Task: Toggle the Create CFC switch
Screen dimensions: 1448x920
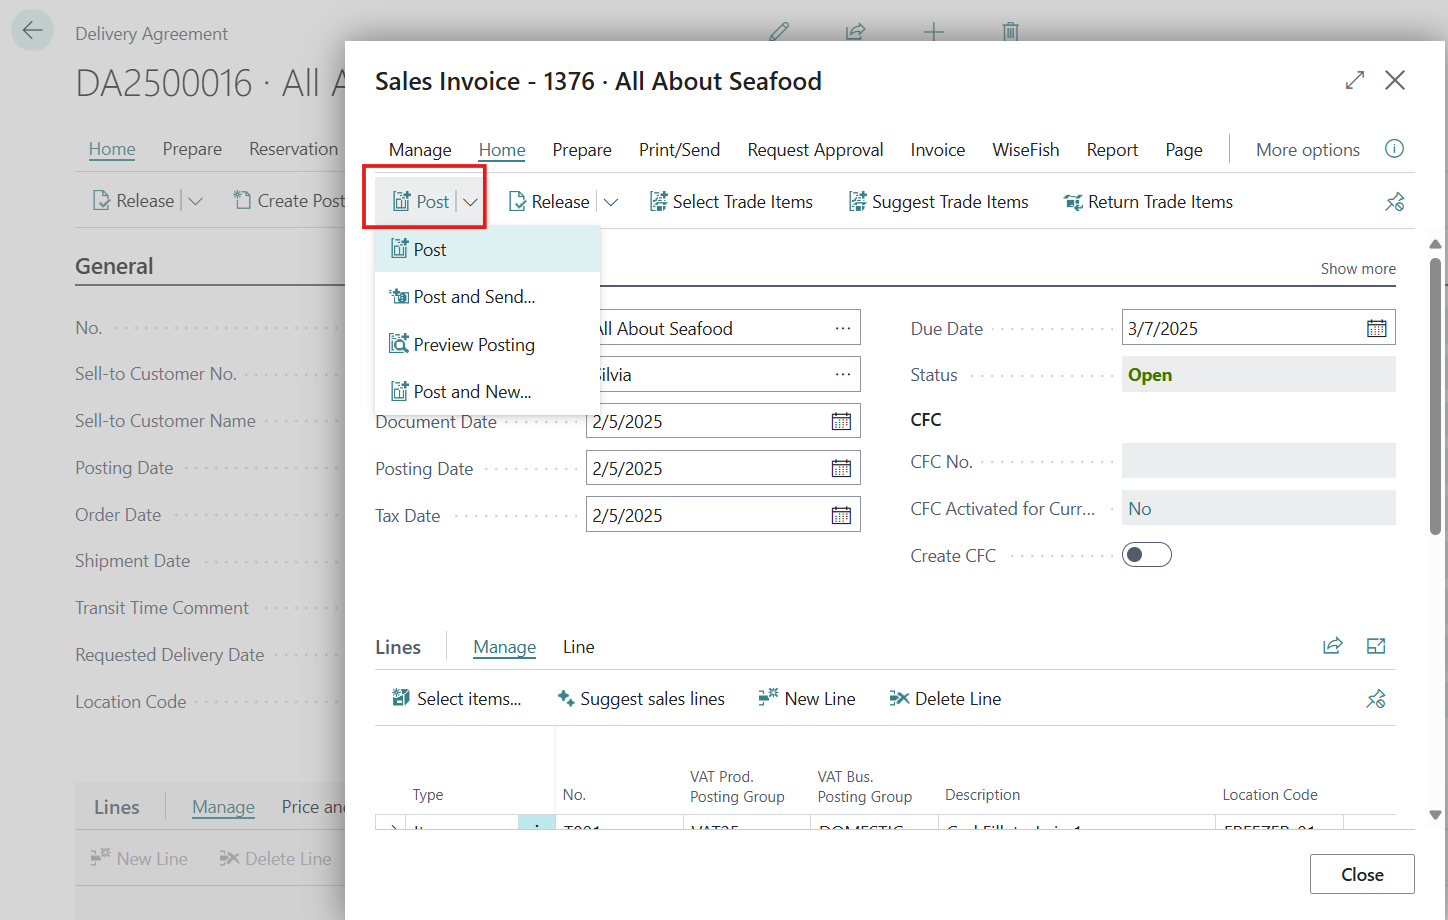Action: (1146, 555)
